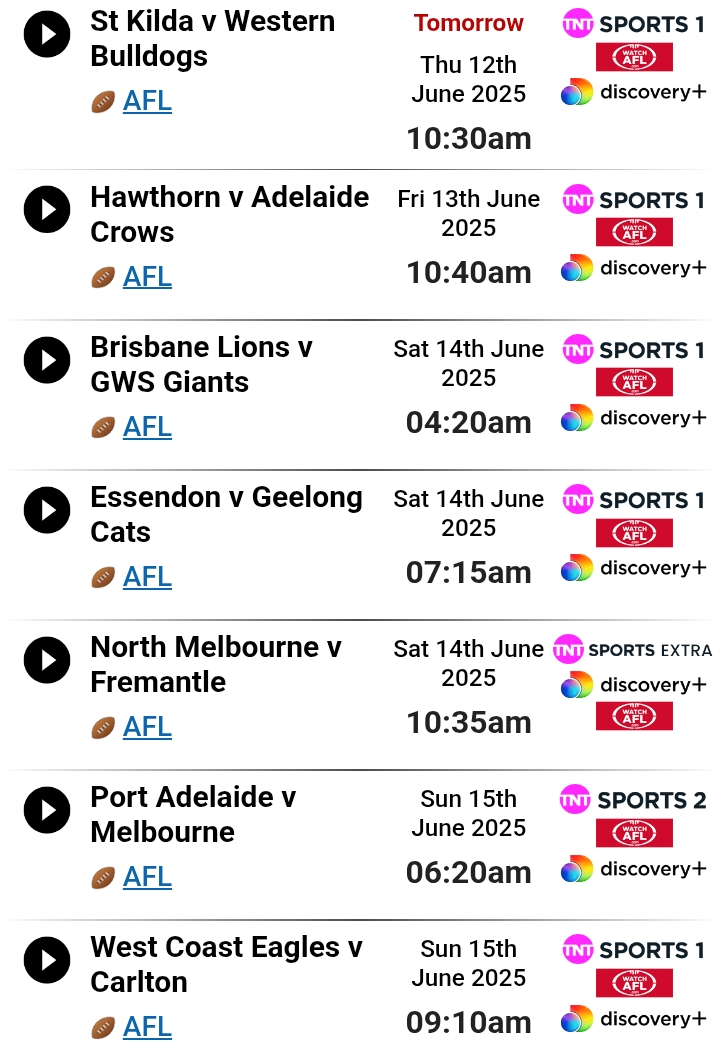This screenshot has height=1064, width=720.
Task: Click play icon for St Kilda v Western Bulldogs
Action: [x=47, y=34]
